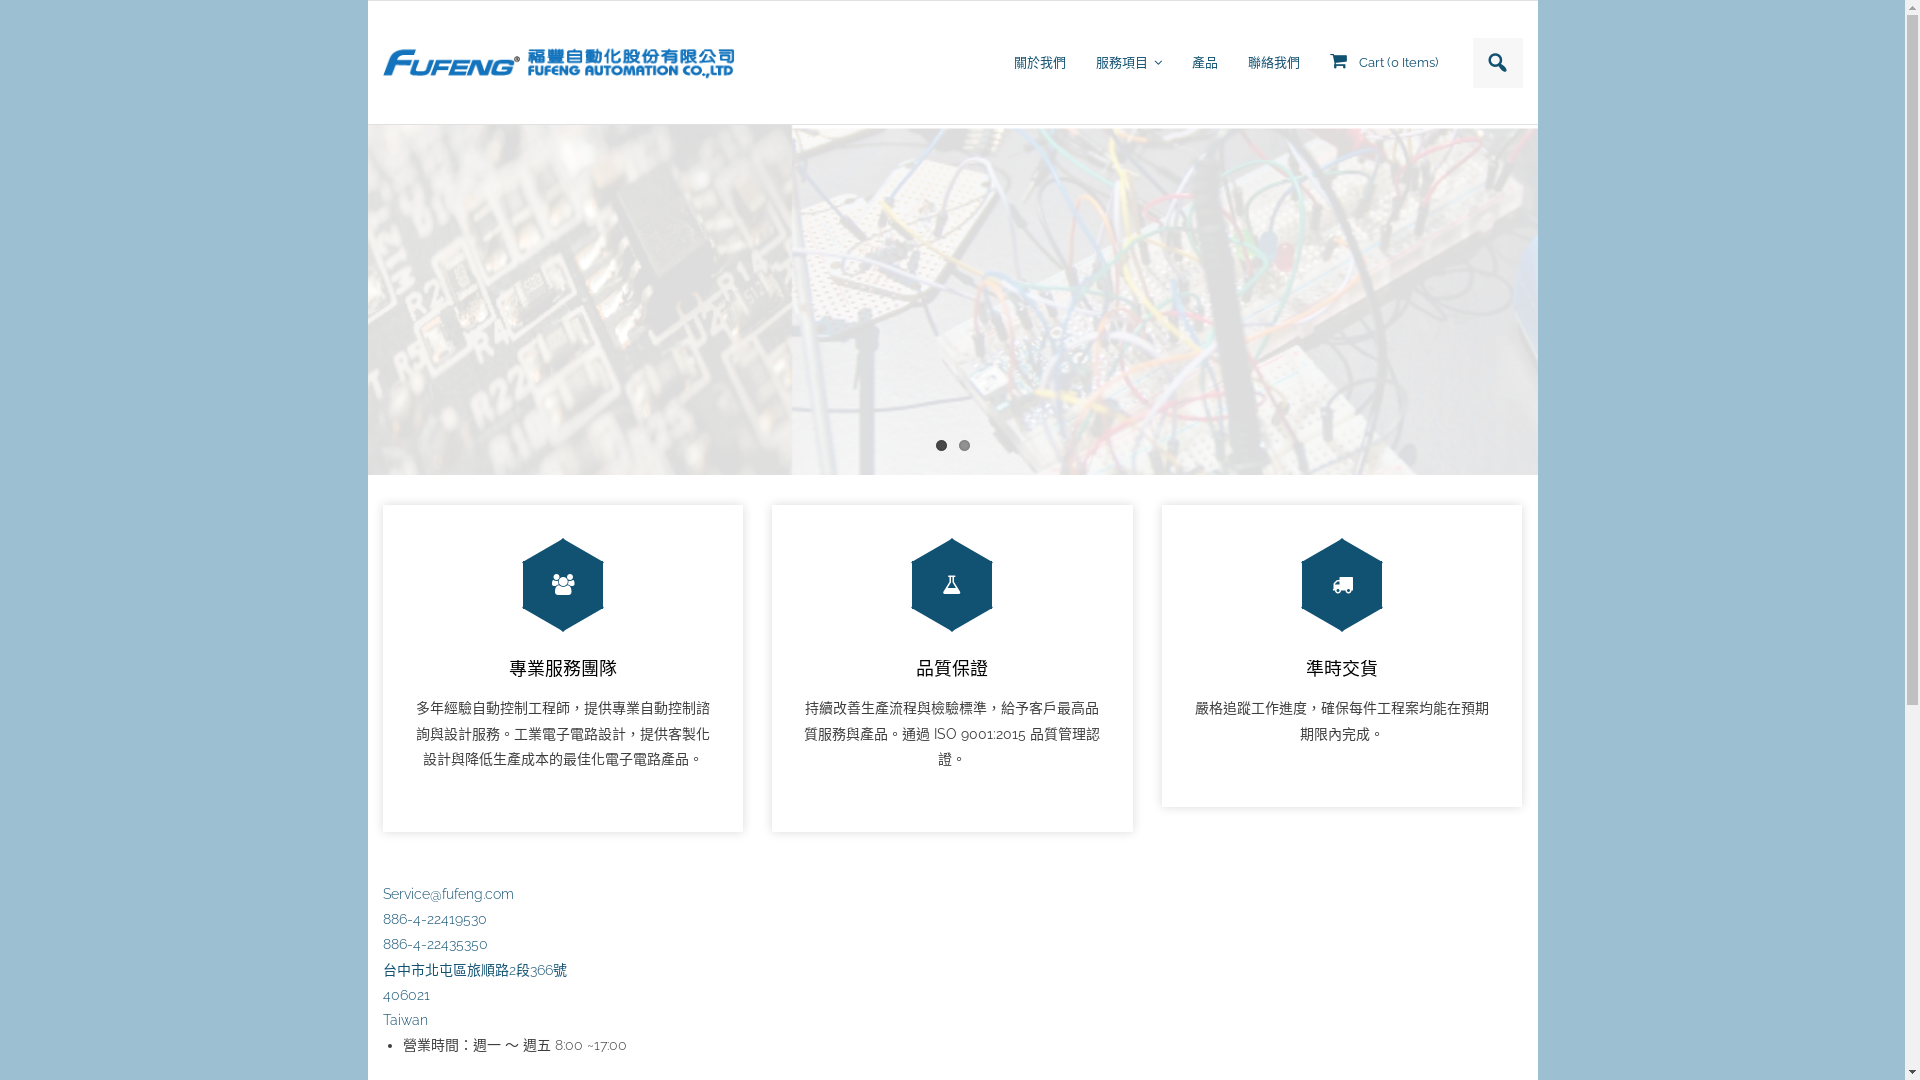Image resolution: width=1920 pixels, height=1080 pixels.
Task: Click the team people hexagon icon
Action: click(563, 585)
